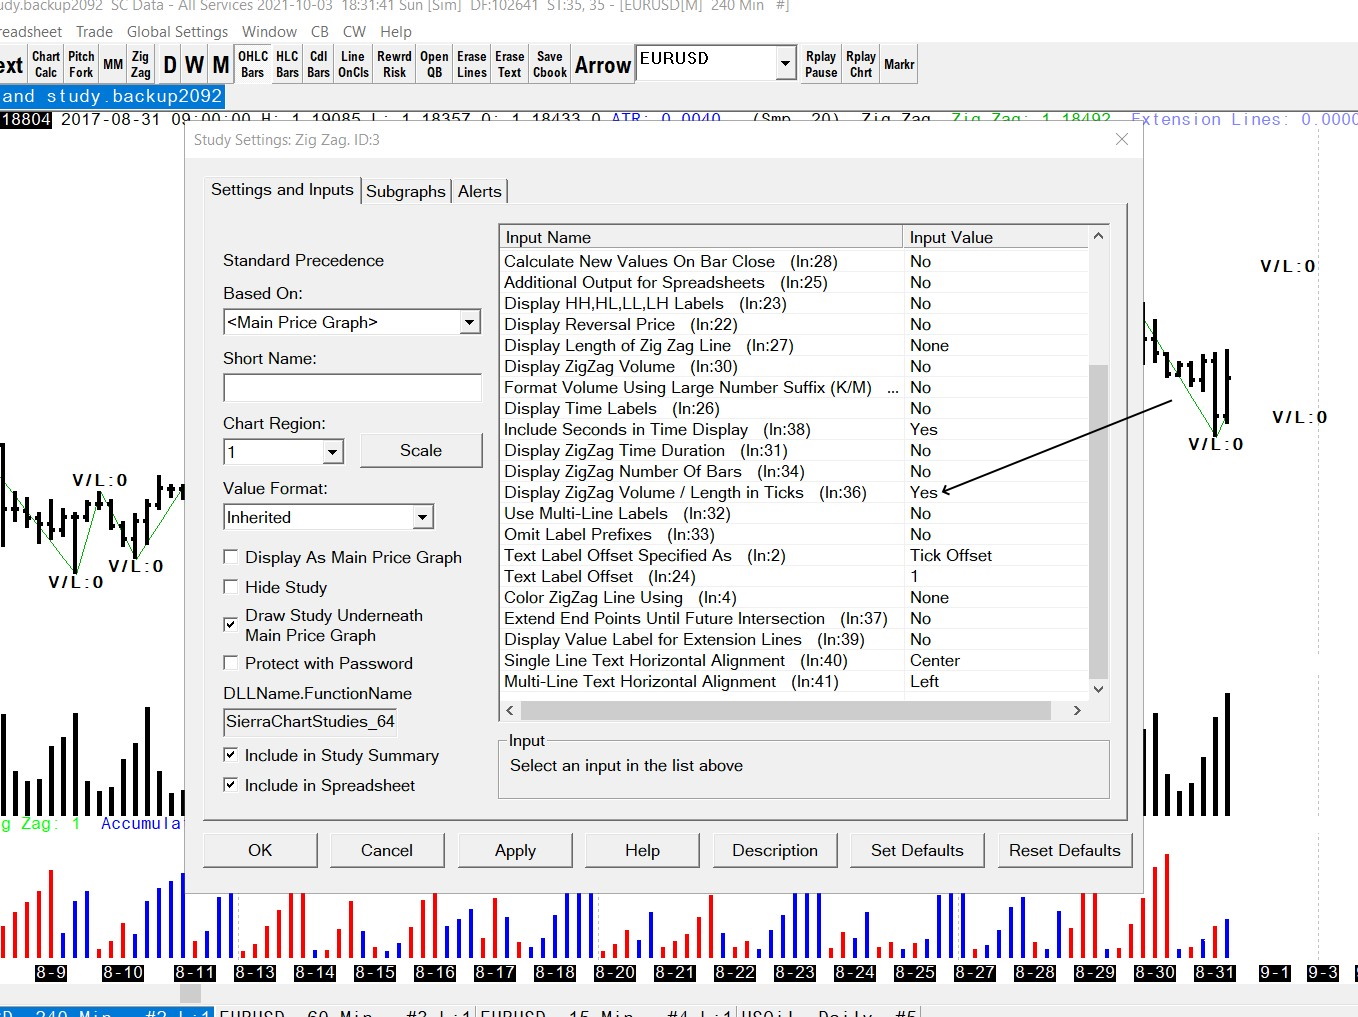Screen dimensions: 1358x1017
Task: Open the Global Settings menu
Action: pyautogui.click(x=178, y=31)
